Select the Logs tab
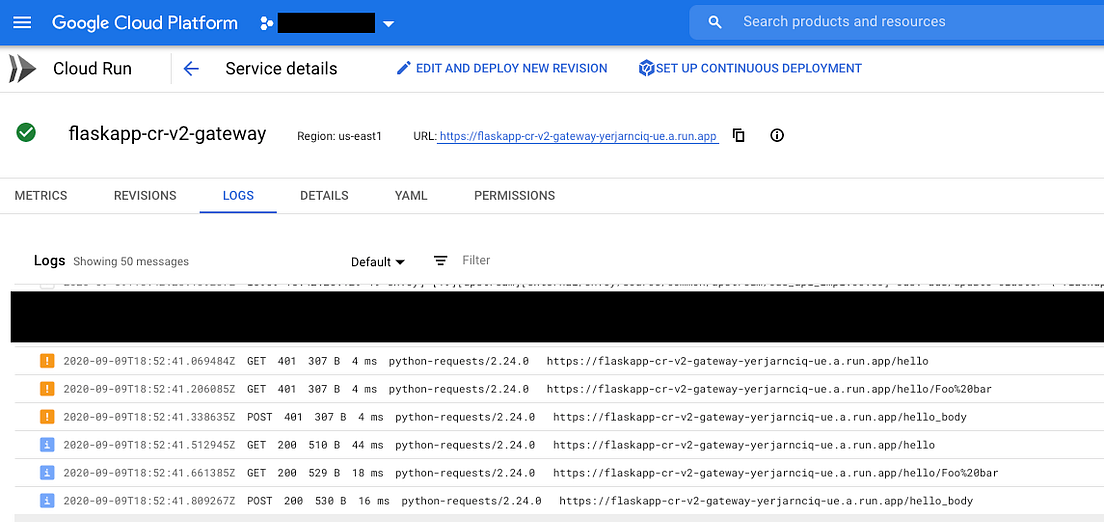Image resolution: width=1104 pixels, height=522 pixels. 238,196
